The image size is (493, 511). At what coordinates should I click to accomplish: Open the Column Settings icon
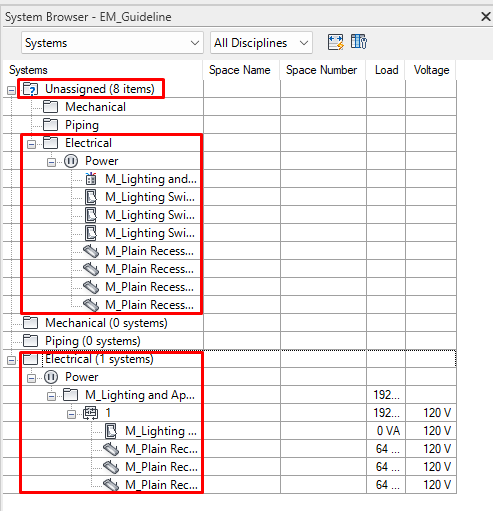coord(359,42)
